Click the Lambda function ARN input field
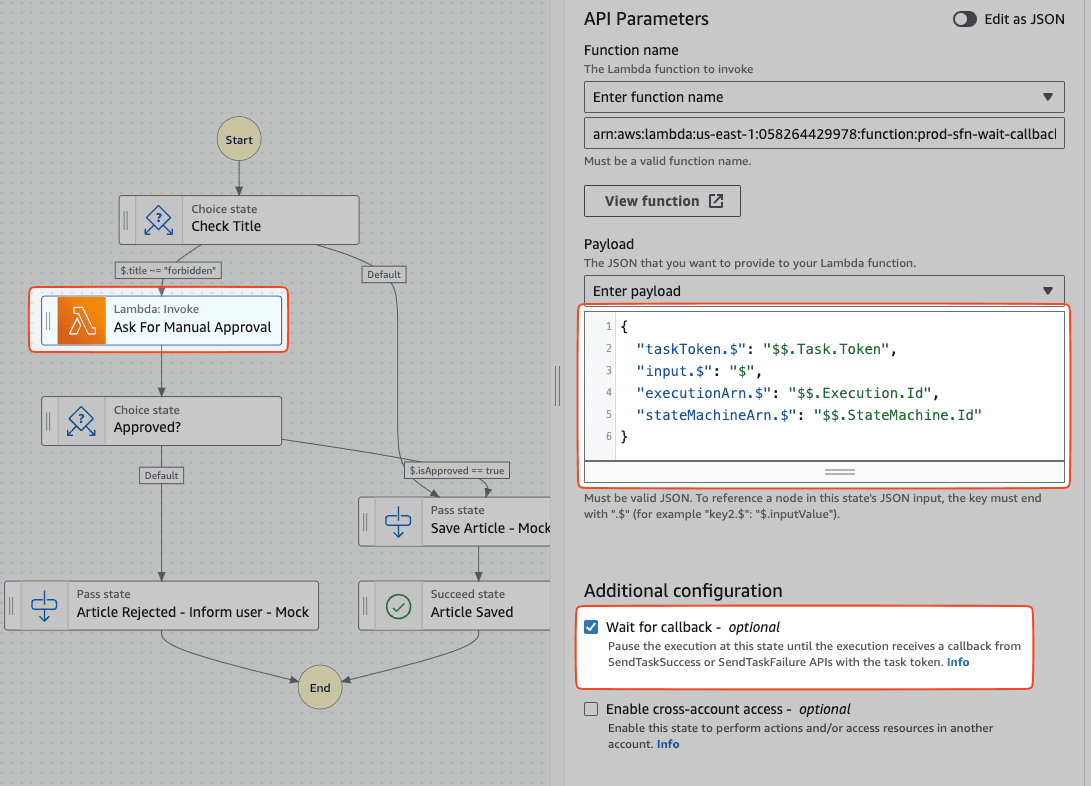This screenshot has width=1091, height=786. click(x=824, y=132)
